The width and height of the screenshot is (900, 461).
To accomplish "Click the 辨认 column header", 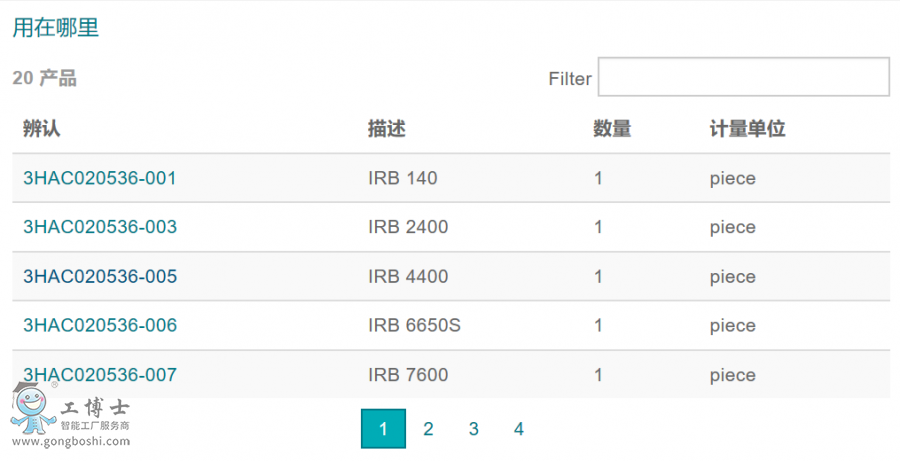I will tap(42, 129).
